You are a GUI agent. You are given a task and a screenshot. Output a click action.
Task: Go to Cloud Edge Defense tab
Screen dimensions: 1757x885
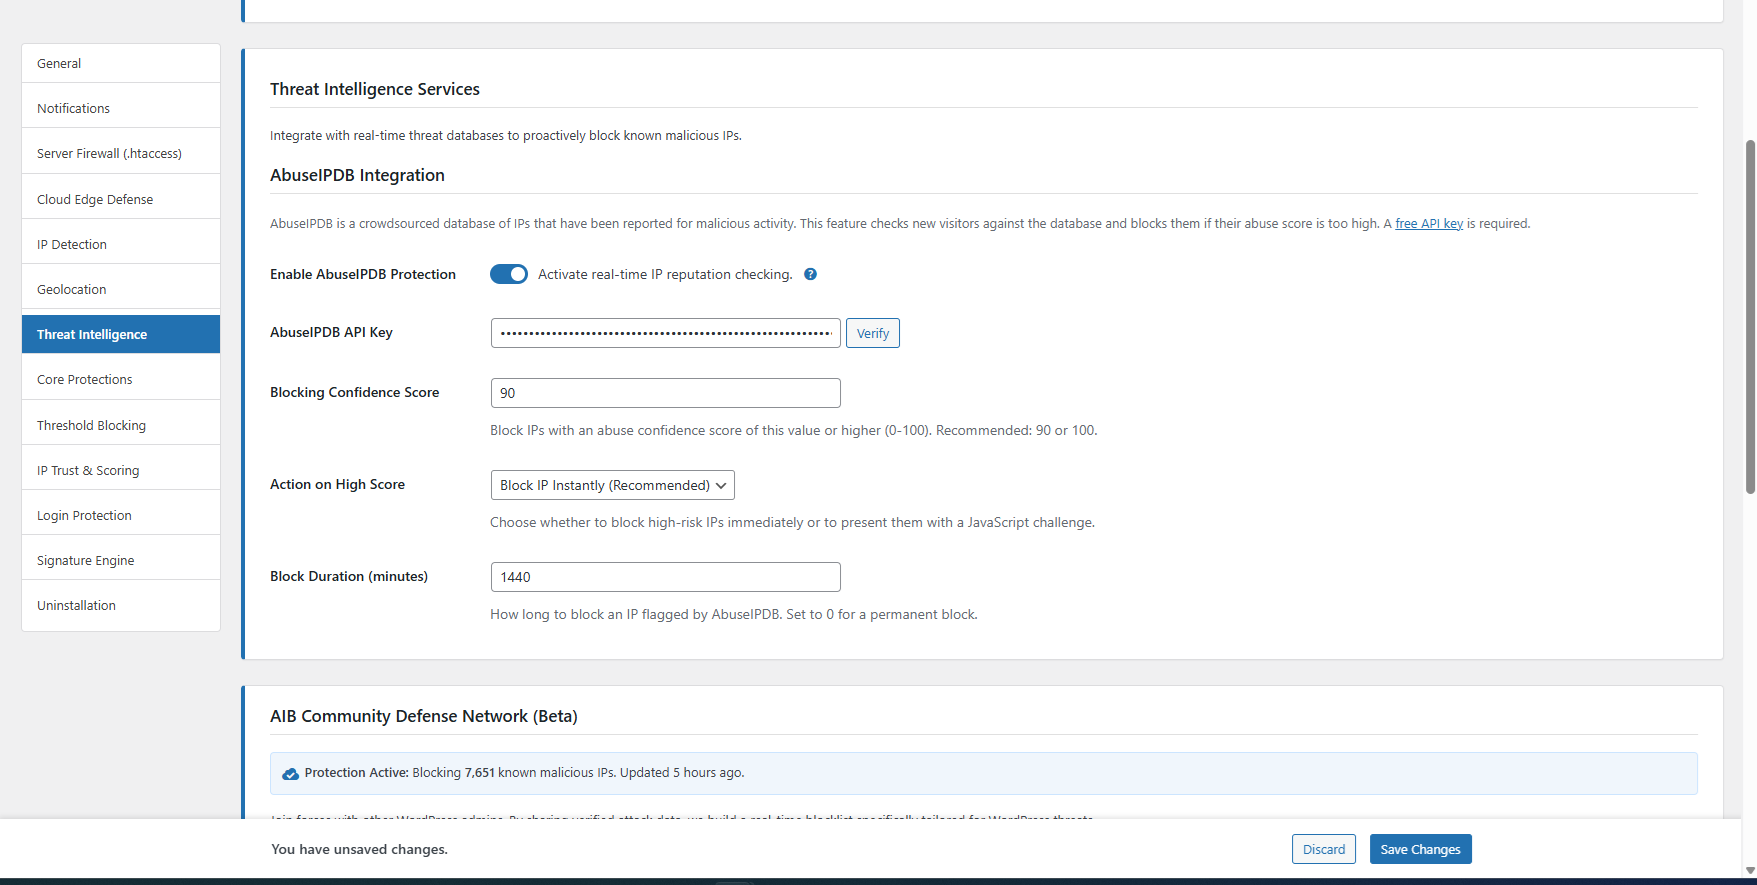121,199
